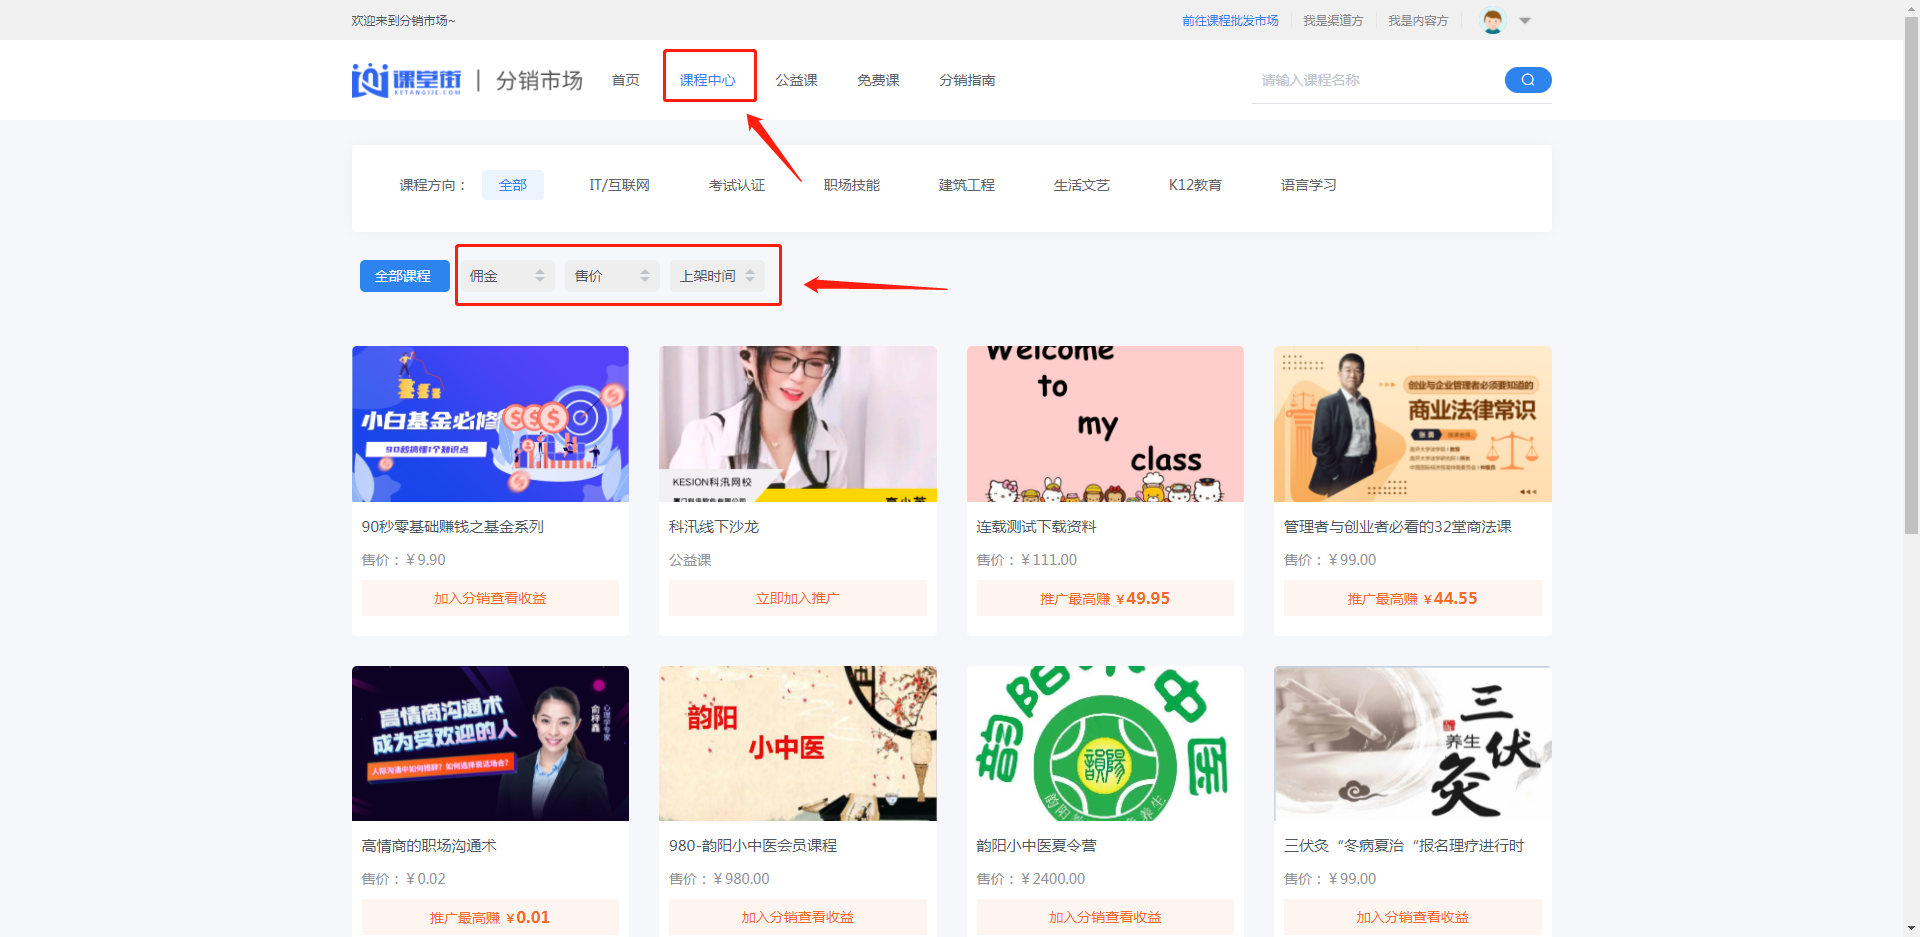Screen dimensions: 1920x937
Task: Open the 公益课 nav item
Action: [x=797, y=80]
